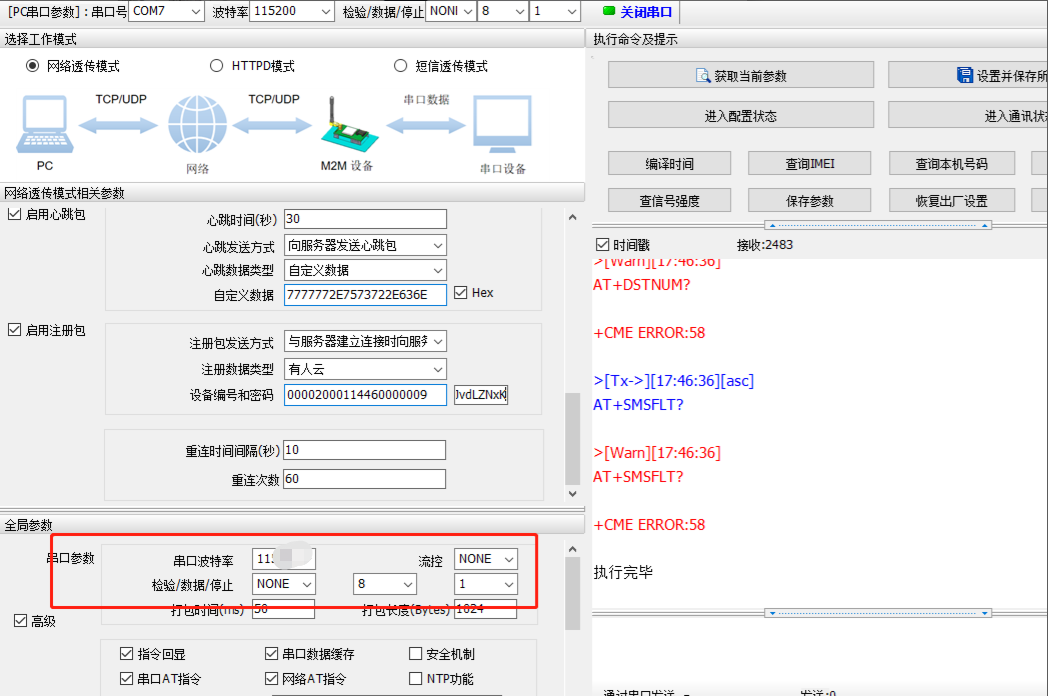This screenshot has height=696, width=1048.
Task: Click get current parameters (获取当前参数) button
Action: (x=741, y=75)
